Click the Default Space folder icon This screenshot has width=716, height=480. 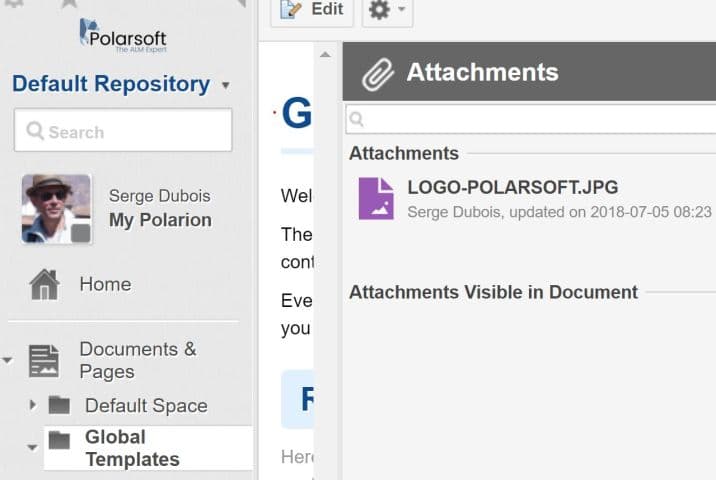(x=60, y=405)
